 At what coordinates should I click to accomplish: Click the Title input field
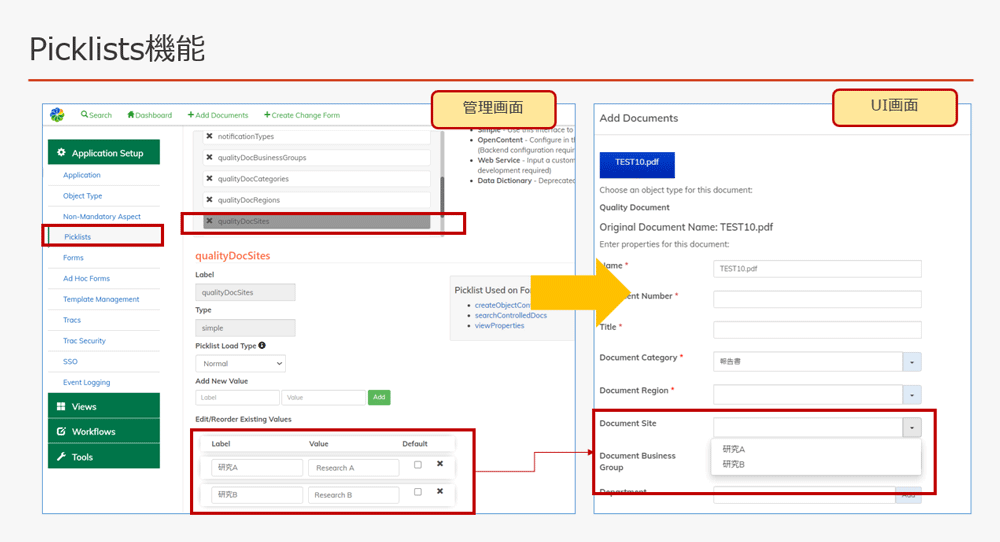(x=817, y=330)
